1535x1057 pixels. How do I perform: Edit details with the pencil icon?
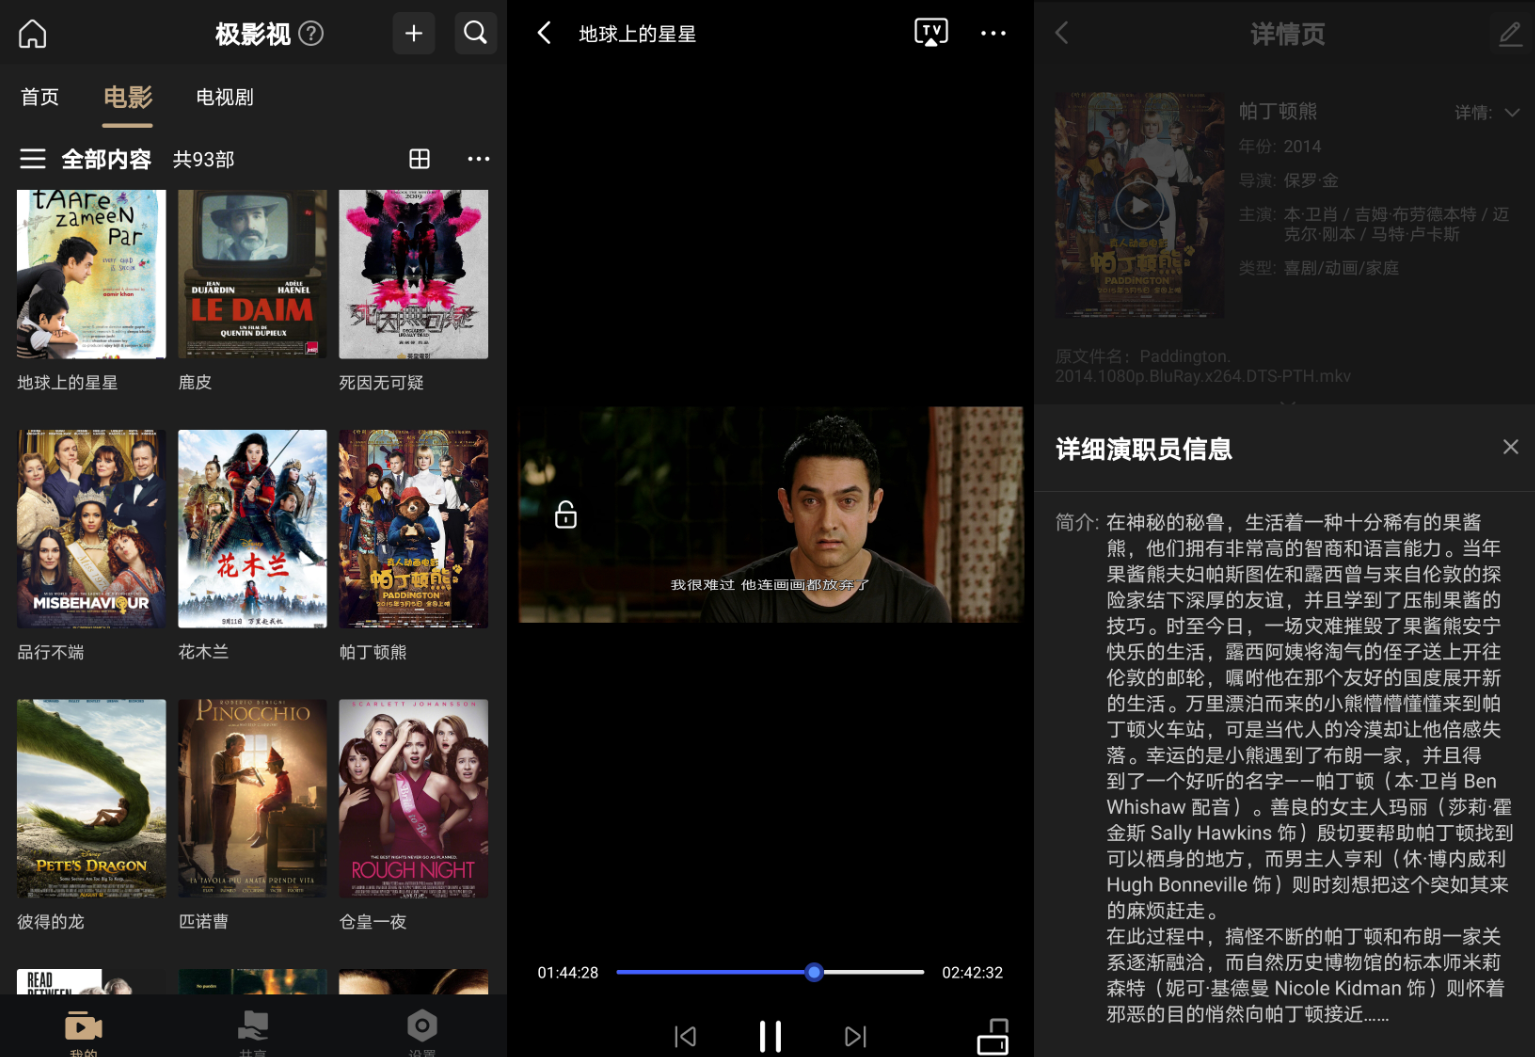click(1509, 34)
